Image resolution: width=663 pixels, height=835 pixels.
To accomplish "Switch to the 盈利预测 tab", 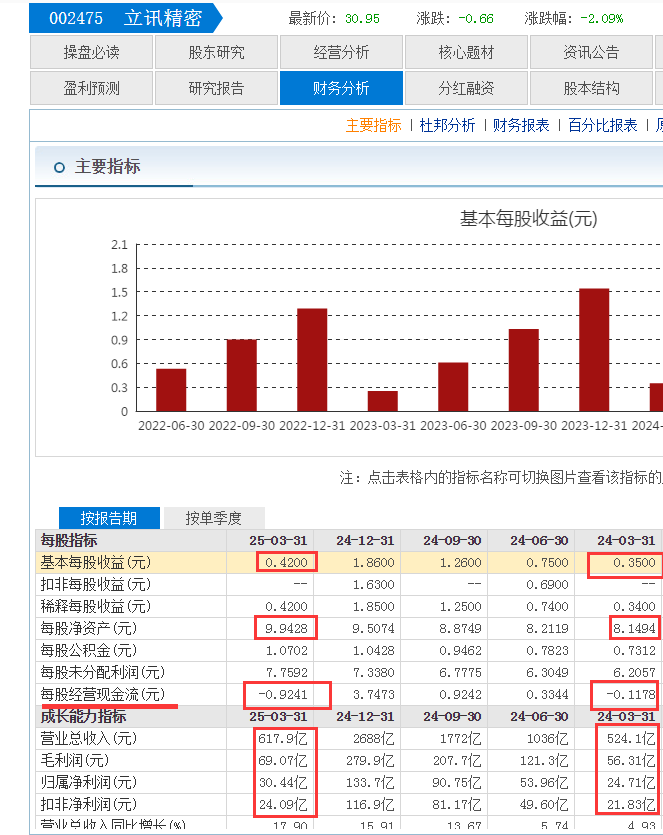I will tap(91, 88).
